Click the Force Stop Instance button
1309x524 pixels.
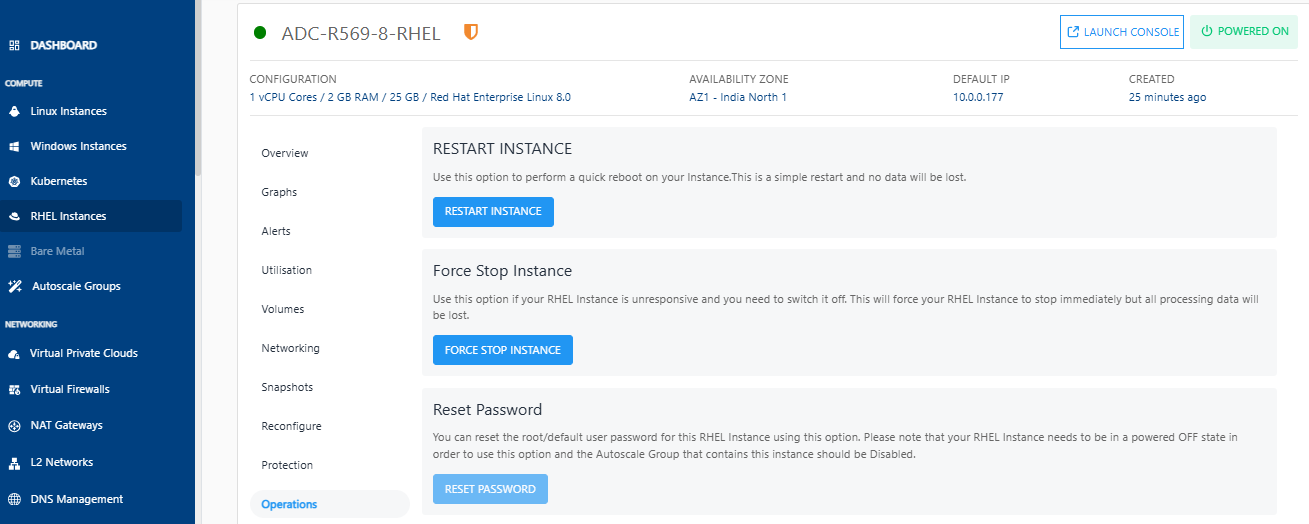tap(503, 350)
